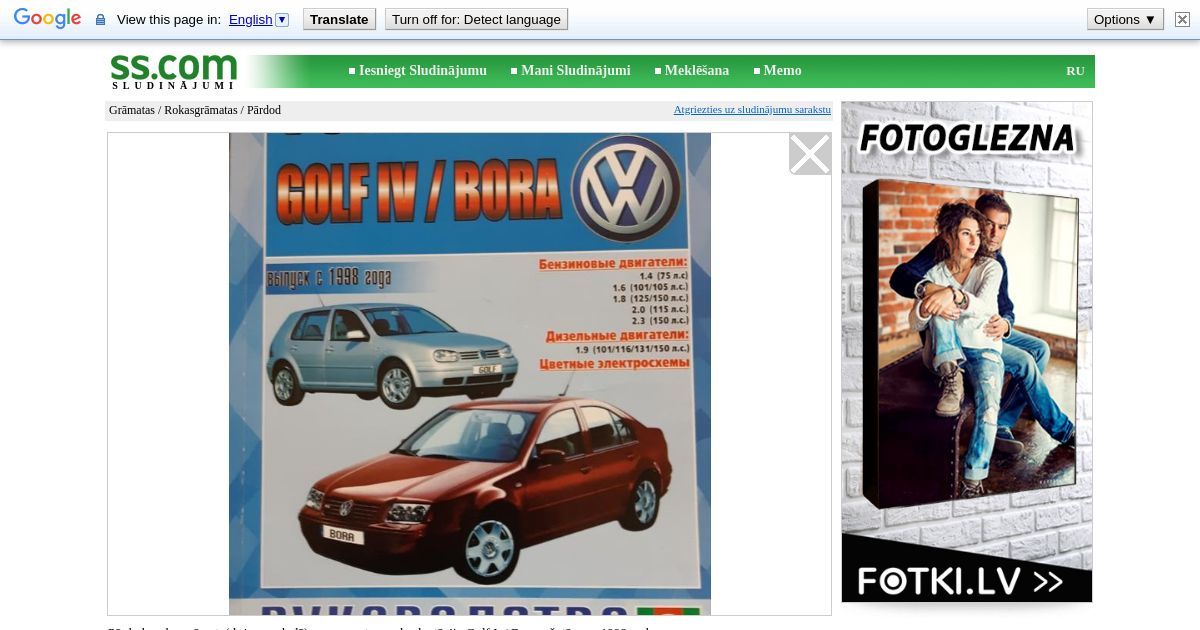Turn off translation for Detect language
The height and width of the screenshot is (630, 1200).
[x=476, y=20]
